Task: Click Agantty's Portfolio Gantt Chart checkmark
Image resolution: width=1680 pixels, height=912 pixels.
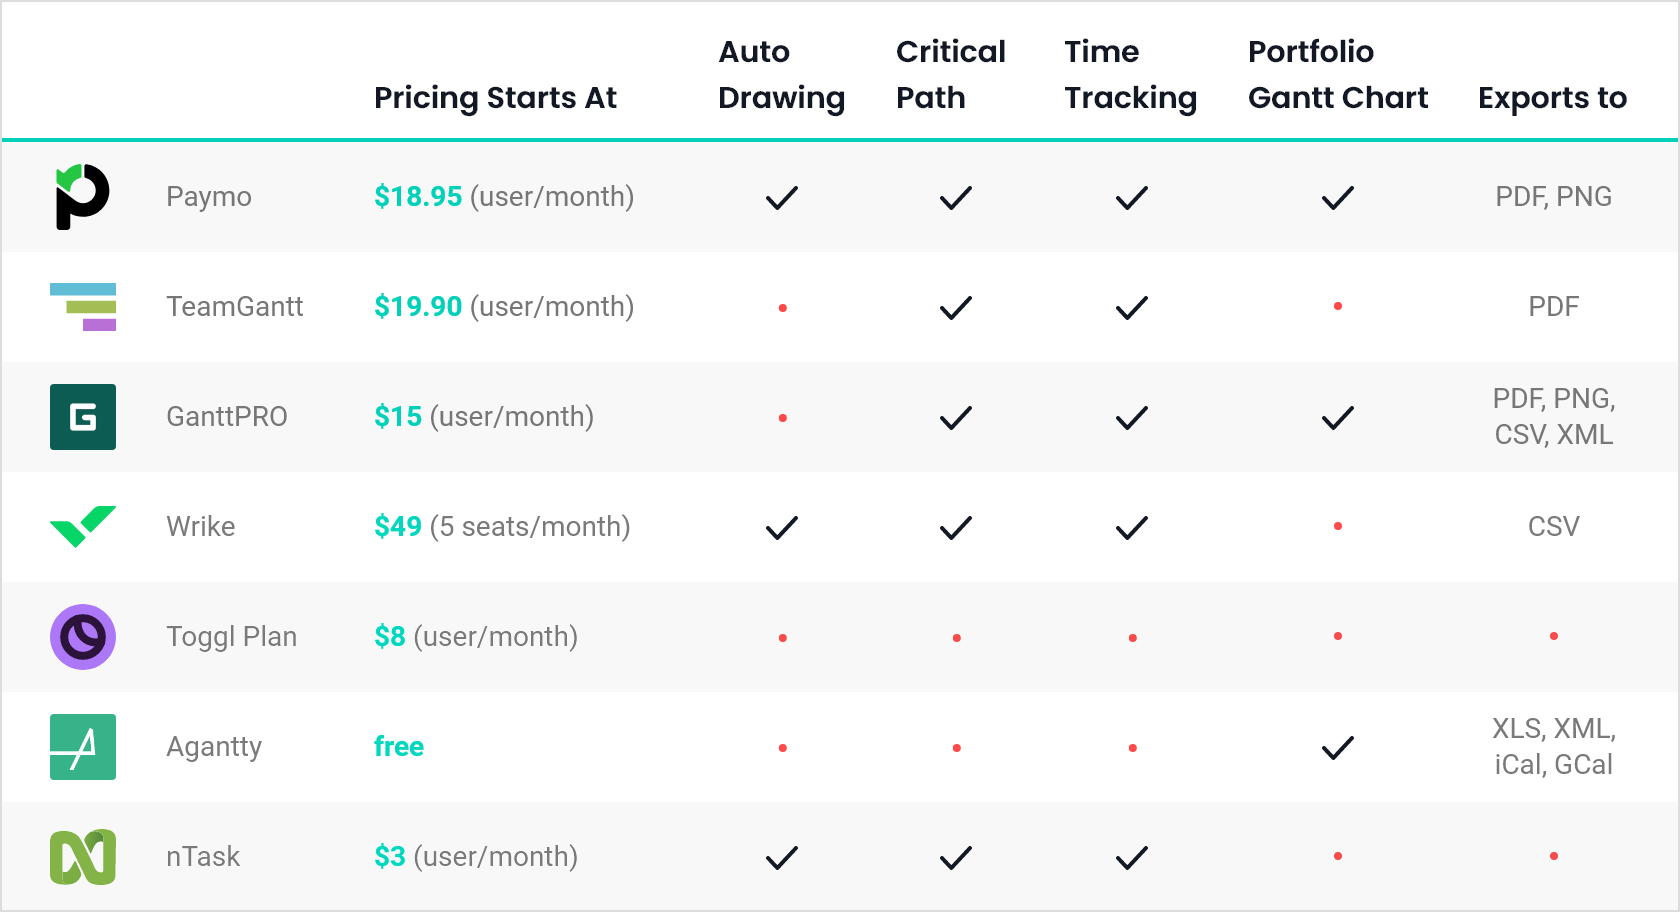Action: tap(1338, 748)
